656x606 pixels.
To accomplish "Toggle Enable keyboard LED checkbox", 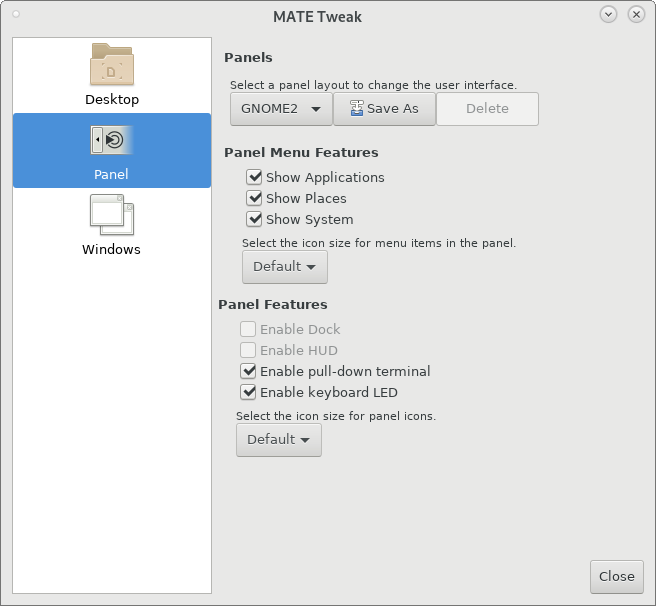I will pos(248,392).
